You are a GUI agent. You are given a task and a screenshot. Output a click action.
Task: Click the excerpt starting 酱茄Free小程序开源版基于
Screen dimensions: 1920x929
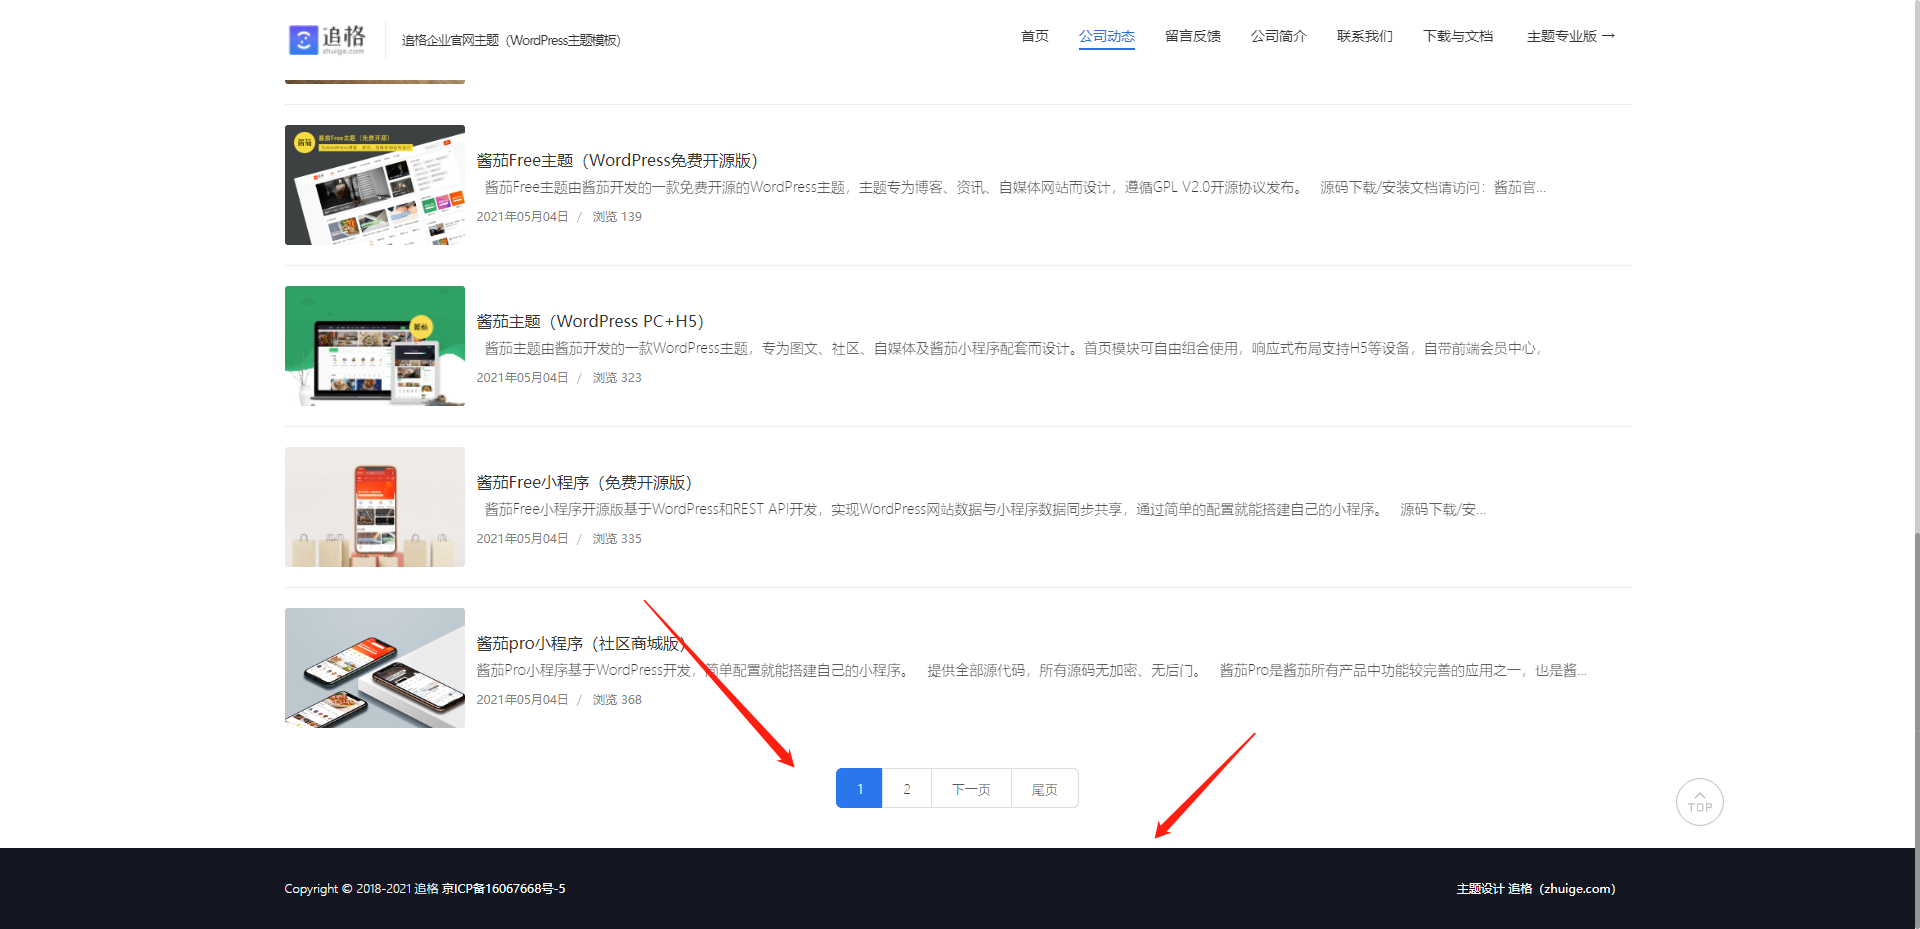[985, 509]
